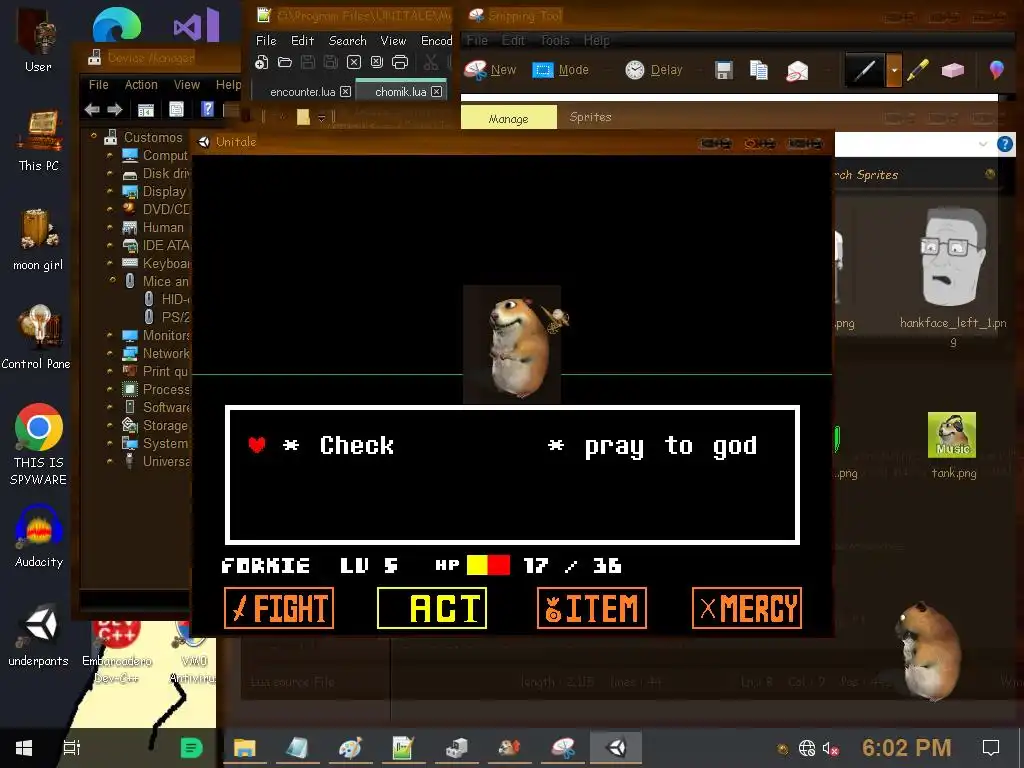Click Back arrow in Device Manager

(92, 110)
